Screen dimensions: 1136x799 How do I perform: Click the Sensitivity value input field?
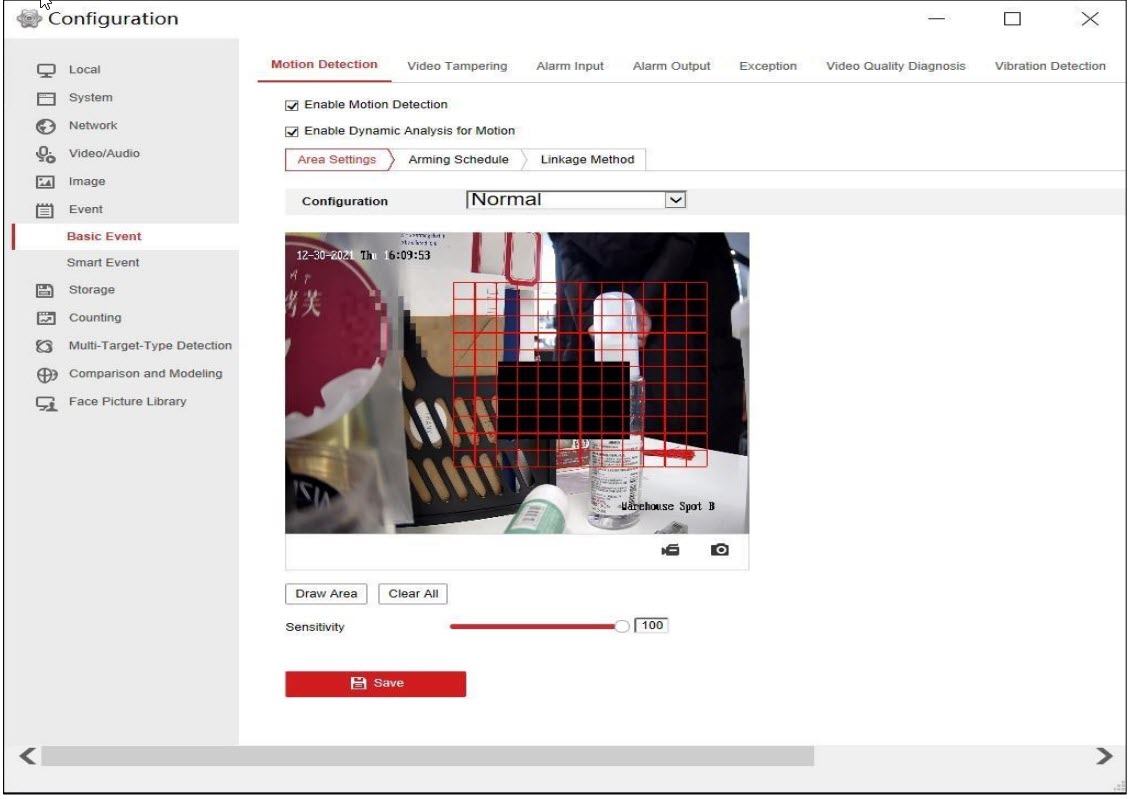652,626
